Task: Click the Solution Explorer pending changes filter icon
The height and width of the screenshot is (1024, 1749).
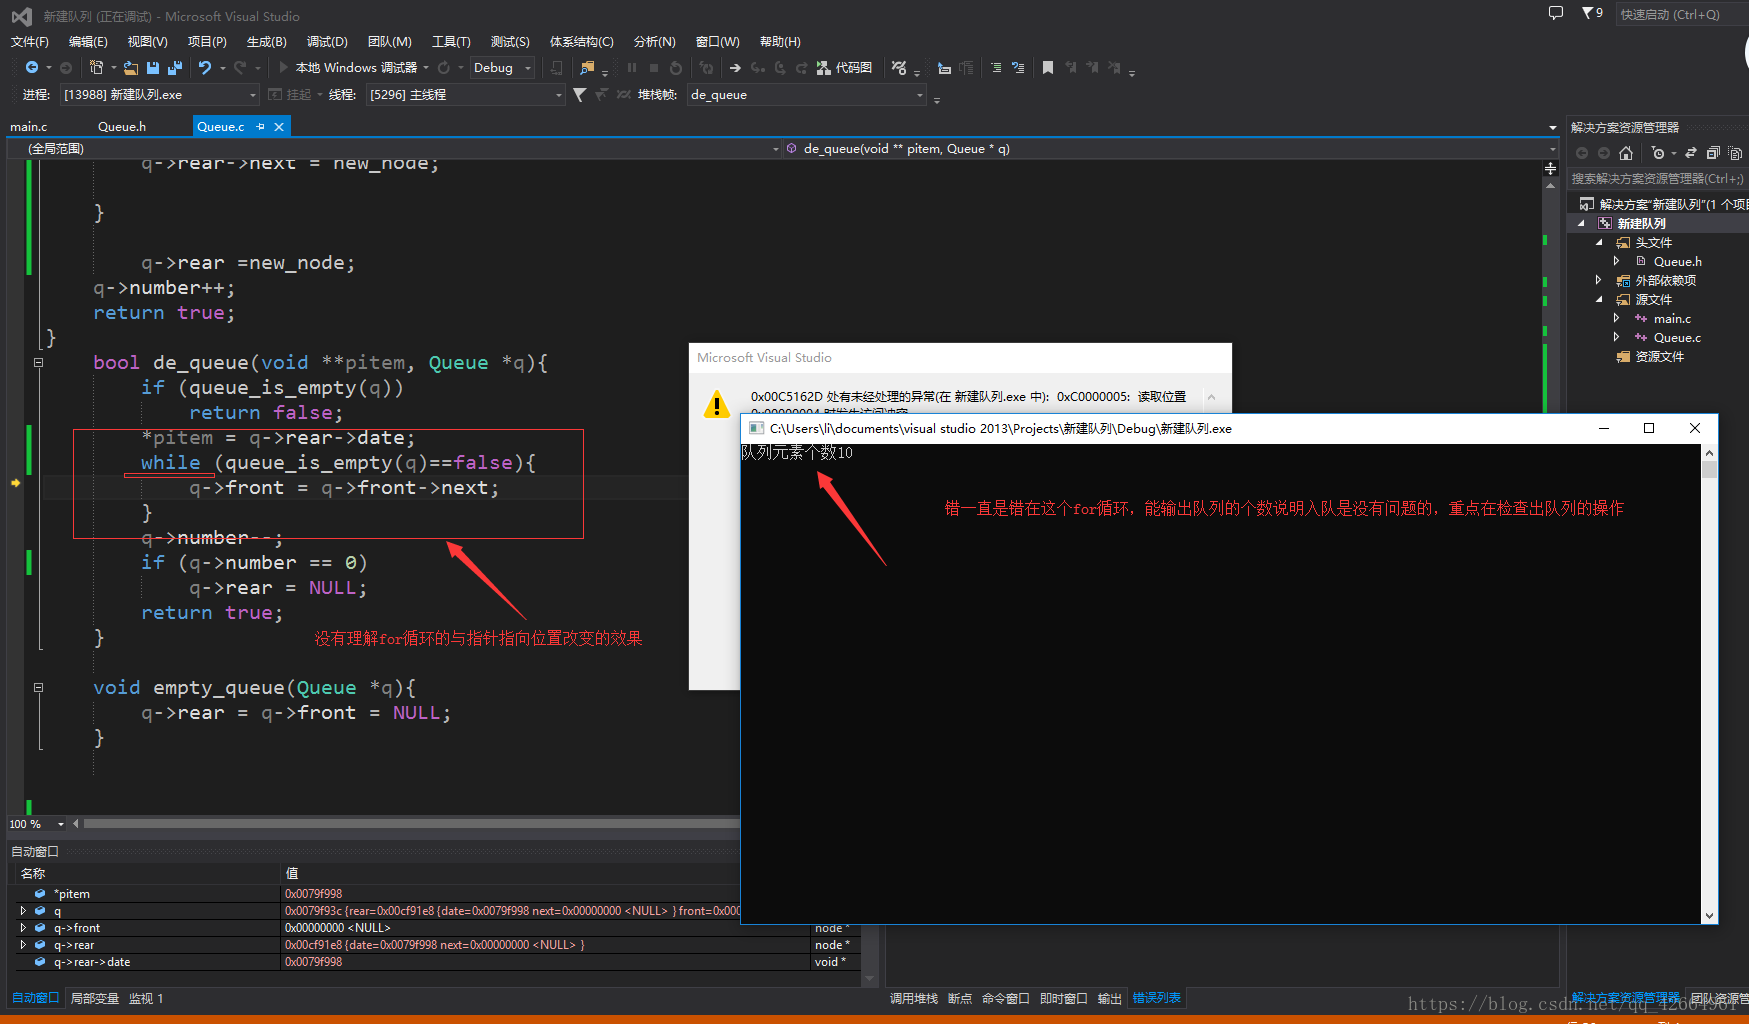Action: (x=1658, y=153)
